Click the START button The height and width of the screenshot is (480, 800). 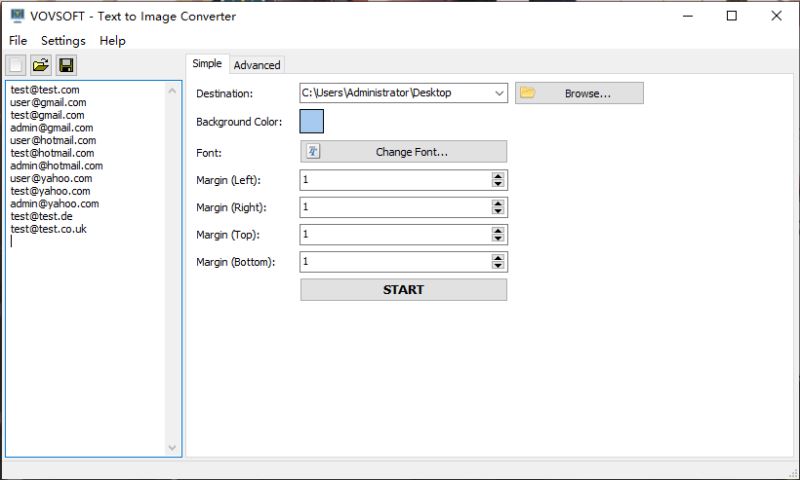click(x=404, y=290)
